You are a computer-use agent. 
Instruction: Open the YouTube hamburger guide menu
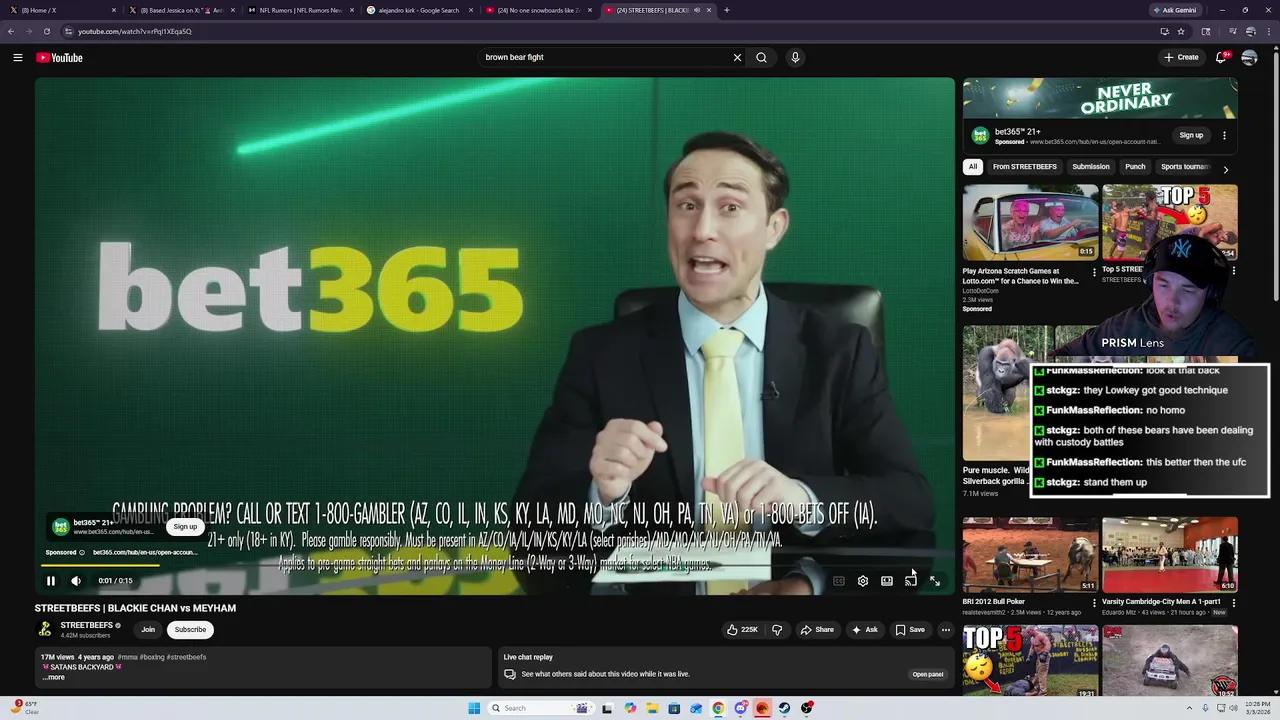[17, 57]
